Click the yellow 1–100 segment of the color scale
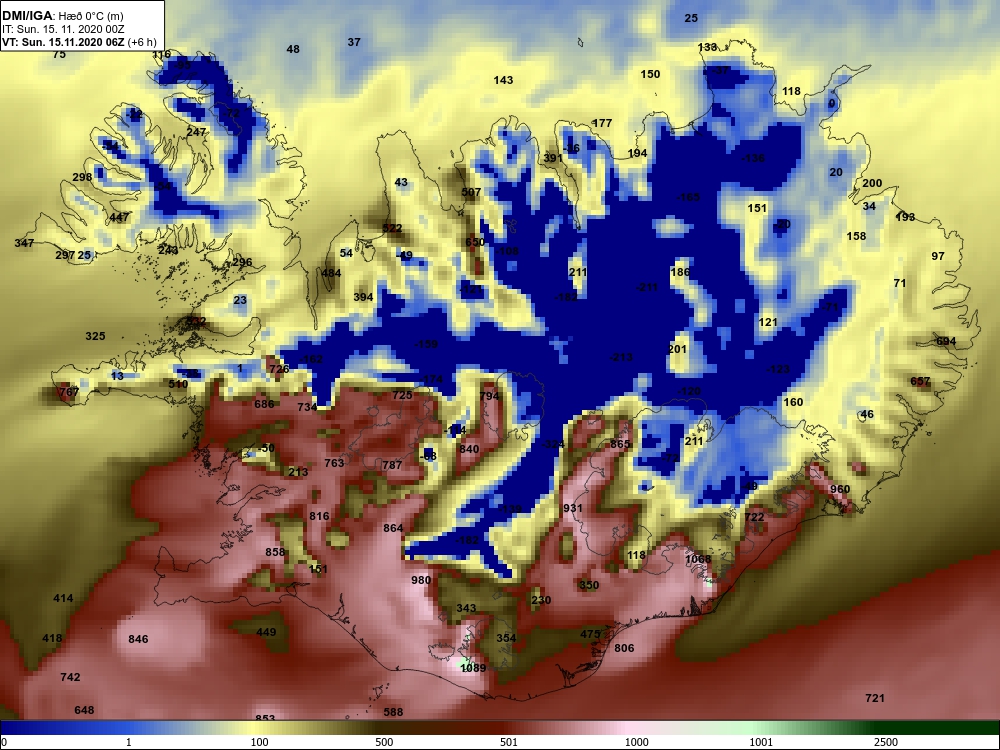The image size is (1000, 750). [x=195, y=728]
